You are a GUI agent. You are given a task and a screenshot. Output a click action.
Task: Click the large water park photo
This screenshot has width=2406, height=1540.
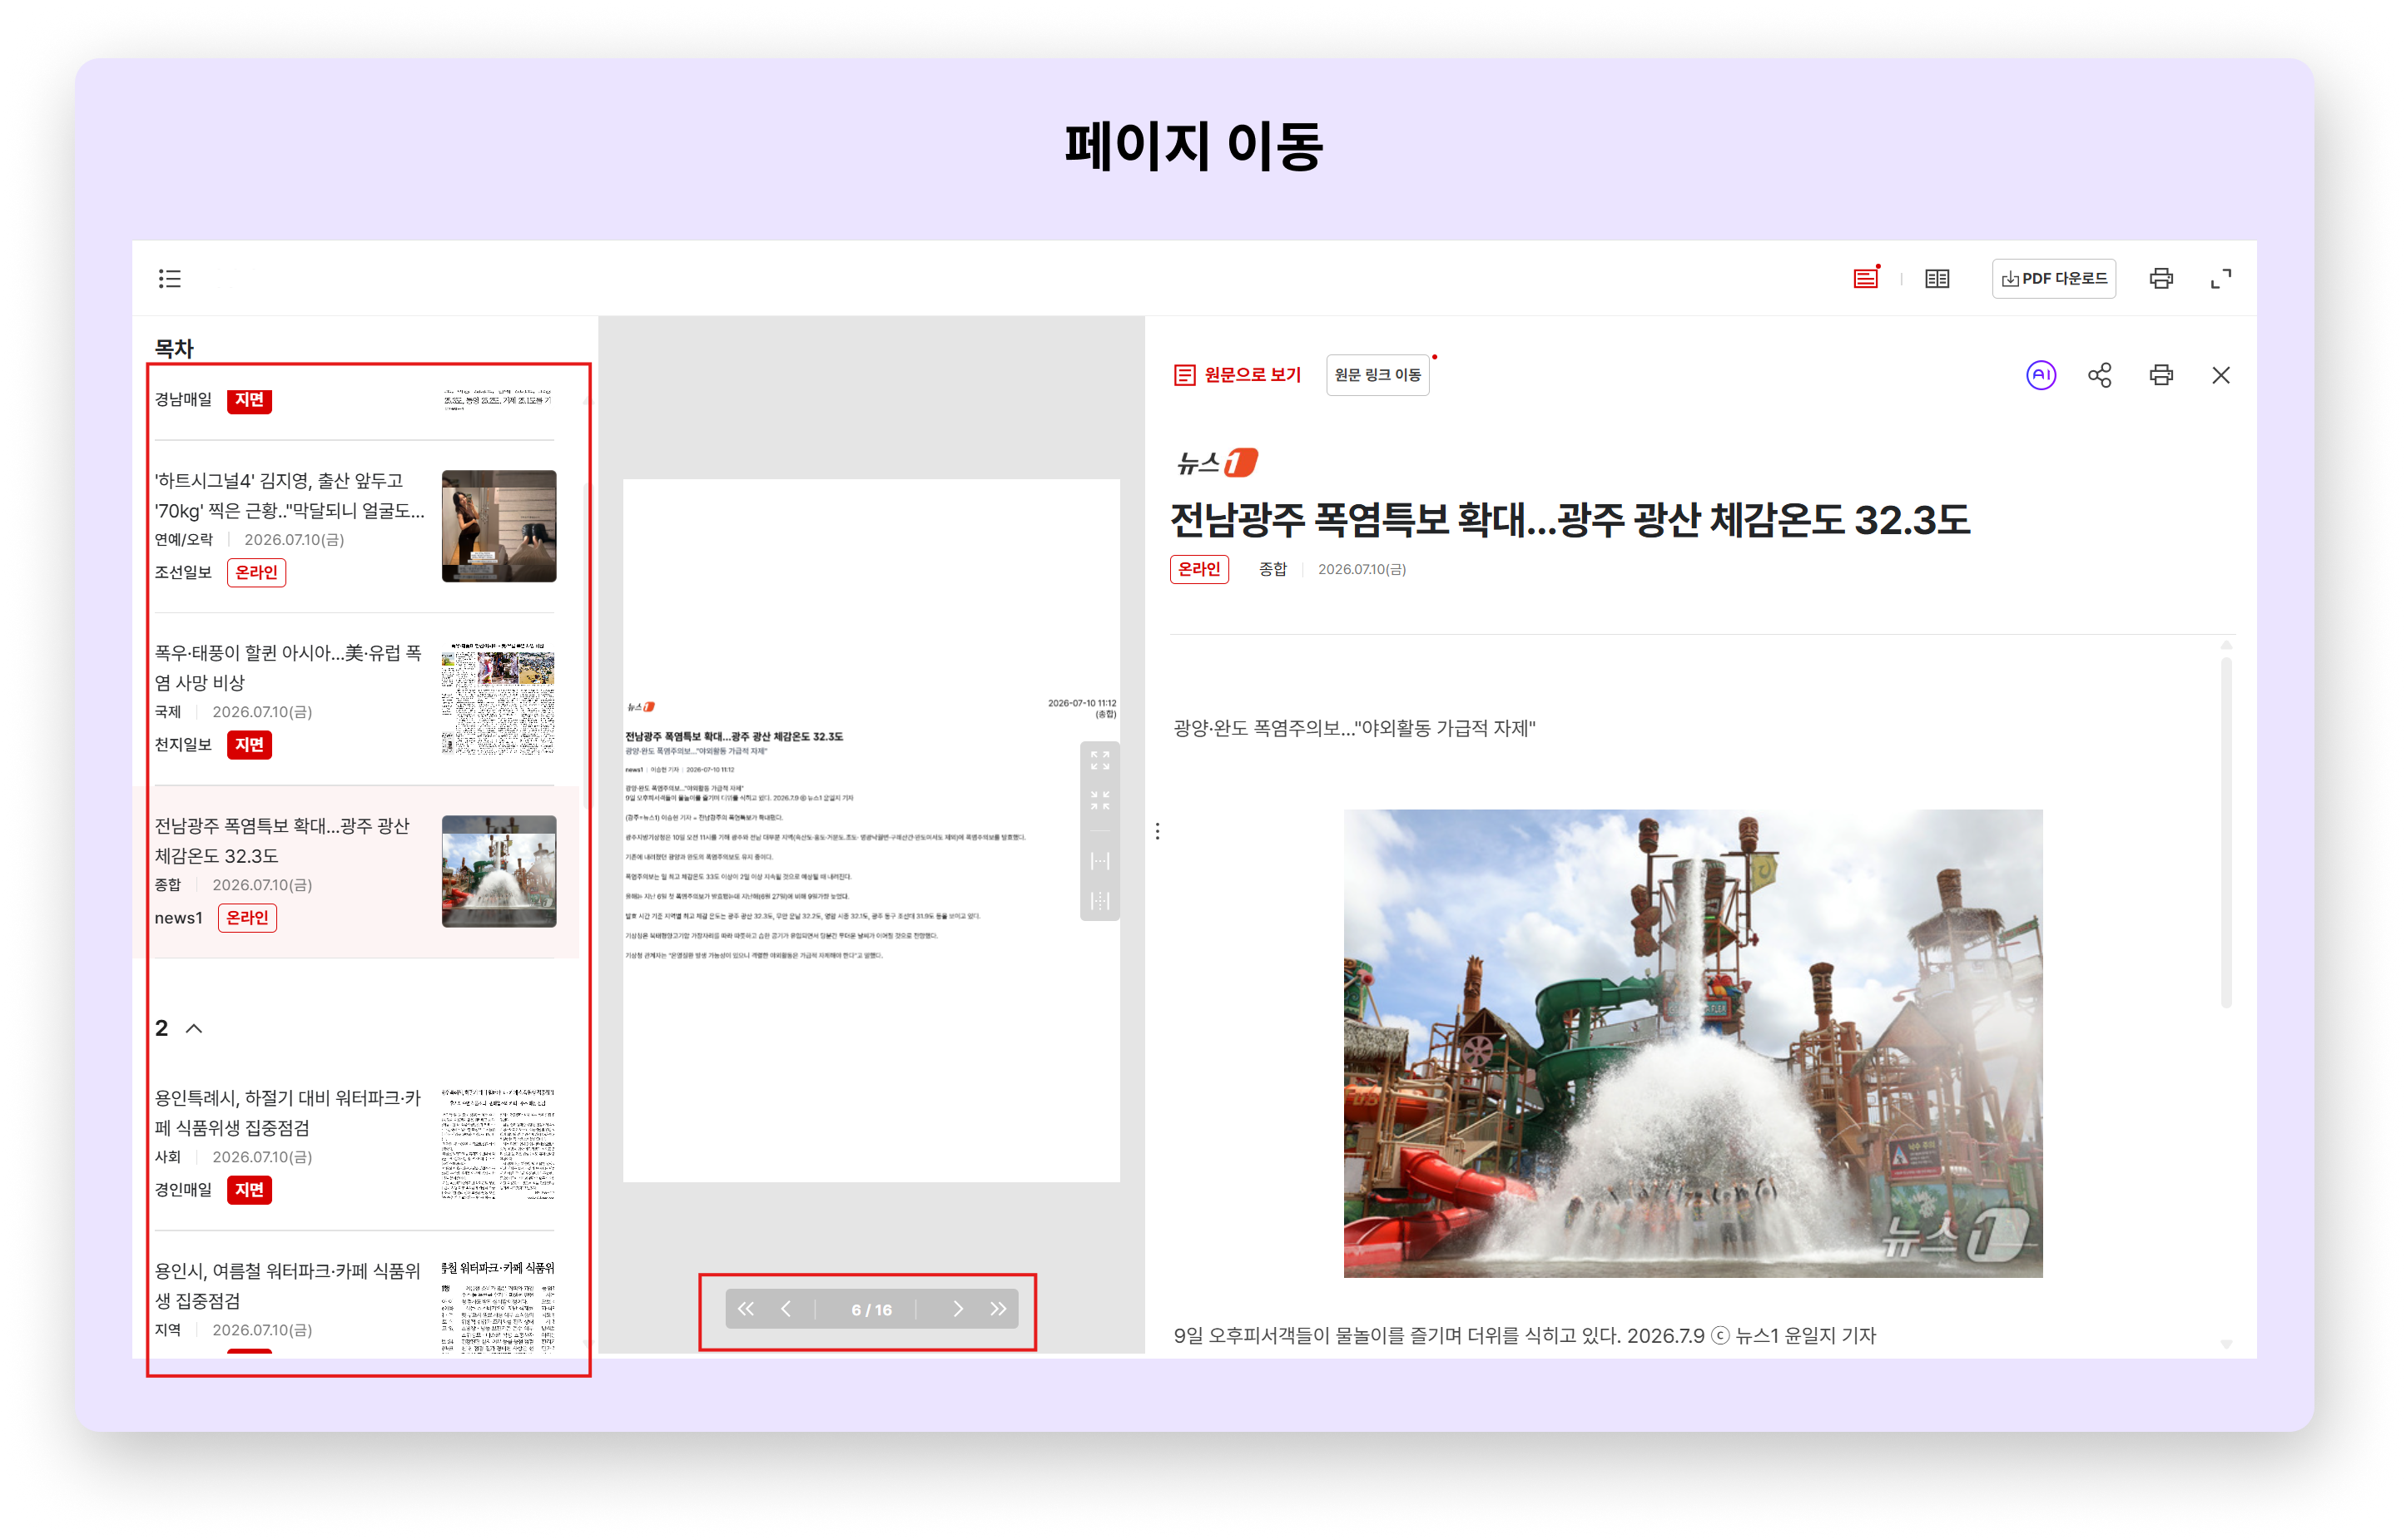point(1692,1043)
